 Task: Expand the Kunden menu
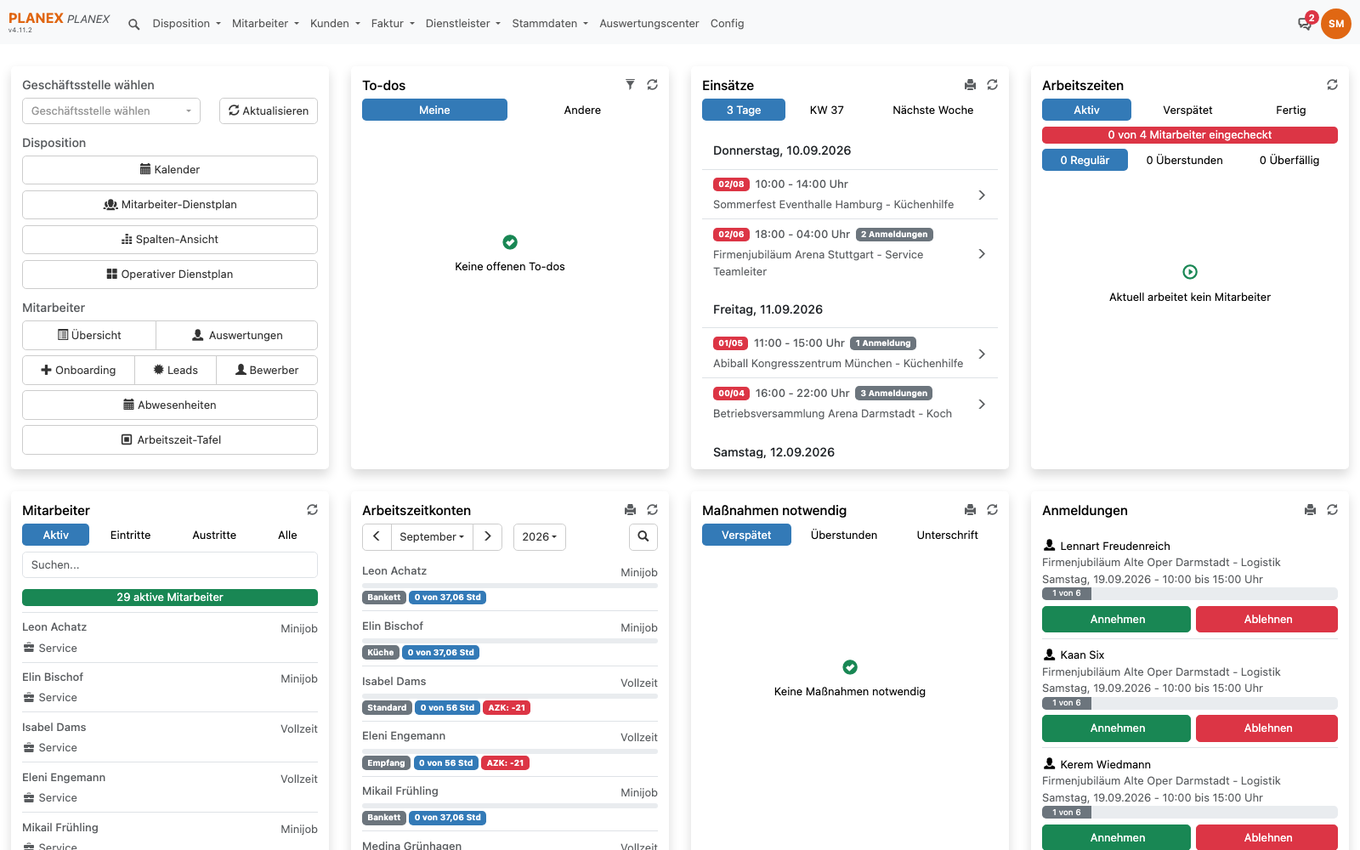pos(335,24)
